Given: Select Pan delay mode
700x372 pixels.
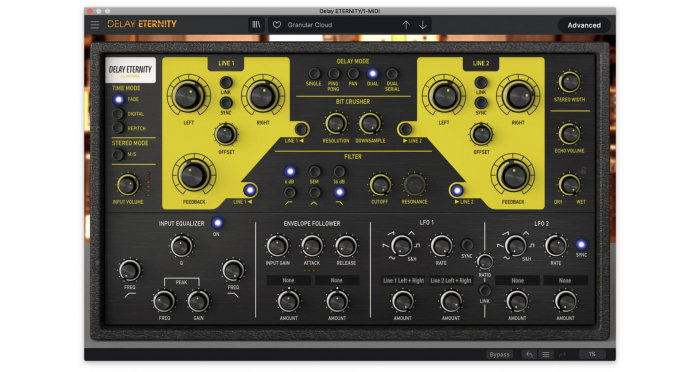Looking at the screenshot, I should [x=353, y=74].
